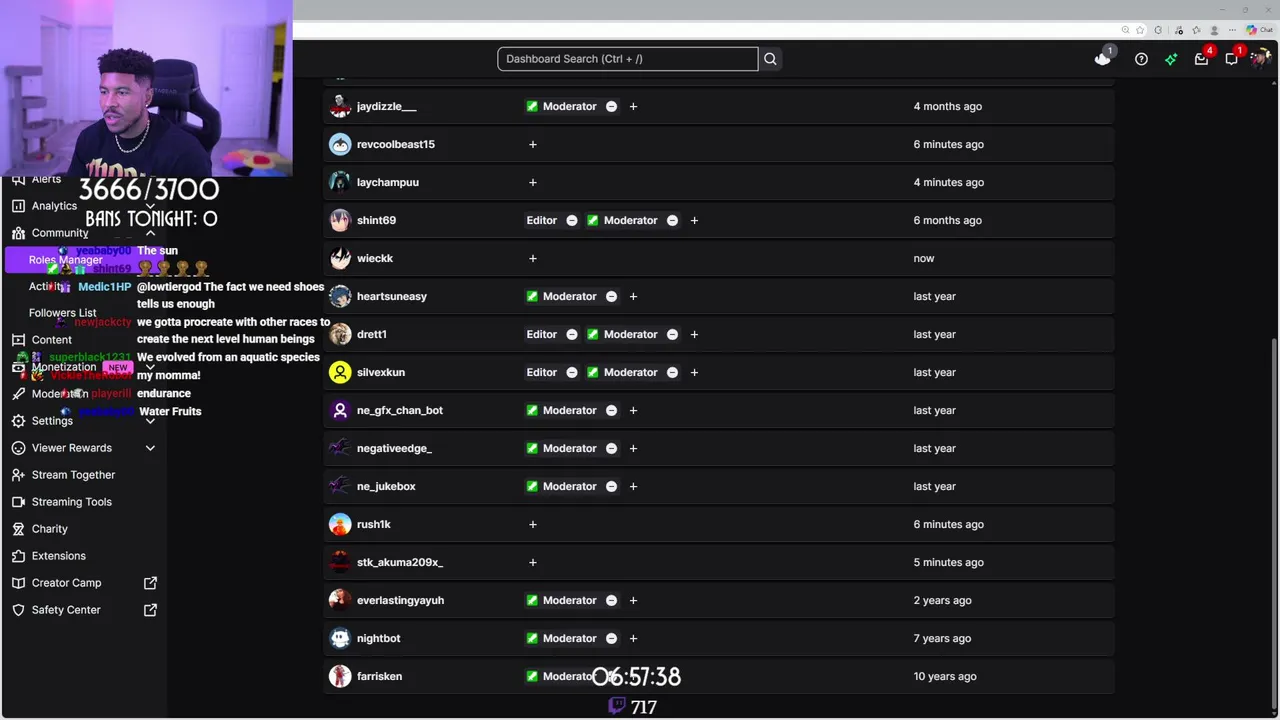Screen dimensions: 1280x720
Task: Add another role to negativeedge_
Action: (633, 448)
